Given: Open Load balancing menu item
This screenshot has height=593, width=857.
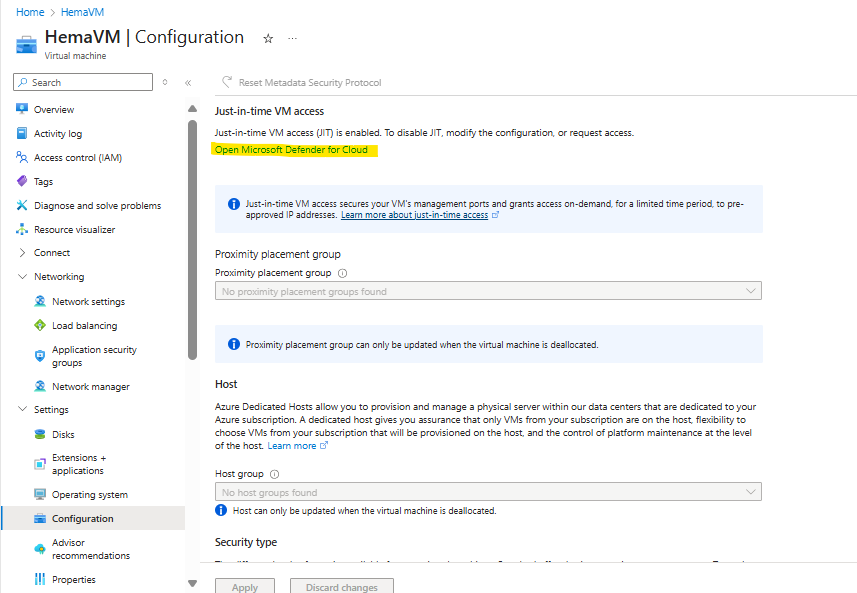Looking at the screenshot, I should (x=84, y=326).
